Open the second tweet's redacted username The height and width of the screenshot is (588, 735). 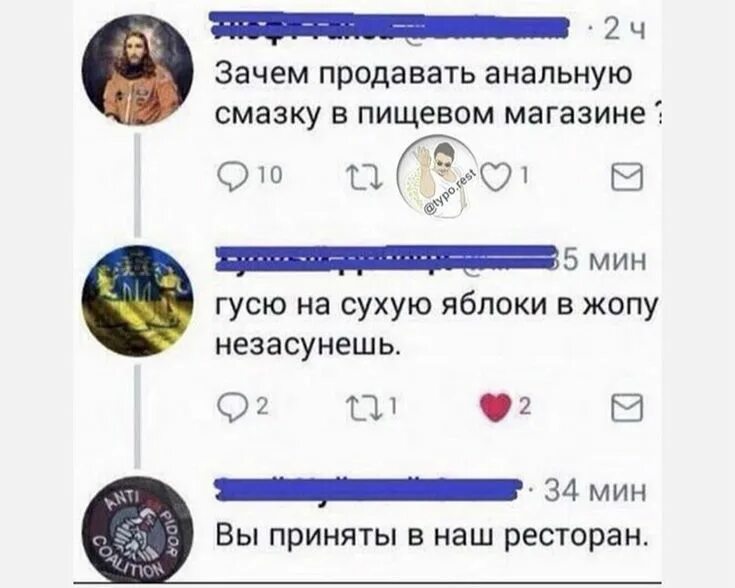coord(385,258)
